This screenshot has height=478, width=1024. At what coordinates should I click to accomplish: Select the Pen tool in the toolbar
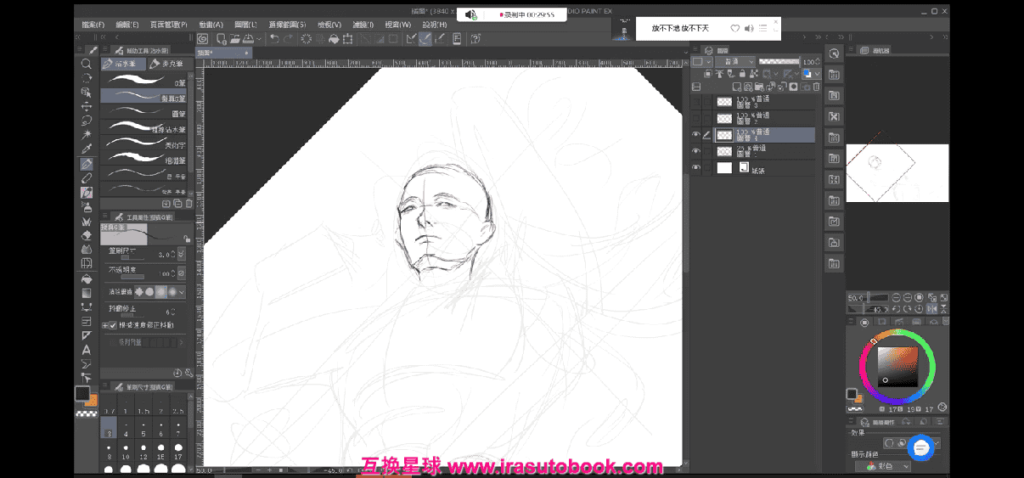[x=86, y=164]
